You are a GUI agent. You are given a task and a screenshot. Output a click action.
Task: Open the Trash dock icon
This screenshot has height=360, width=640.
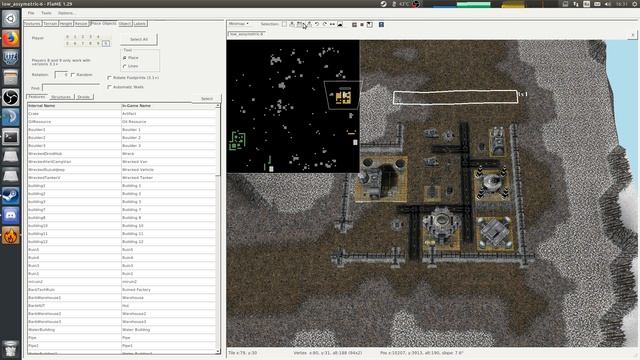11,348
